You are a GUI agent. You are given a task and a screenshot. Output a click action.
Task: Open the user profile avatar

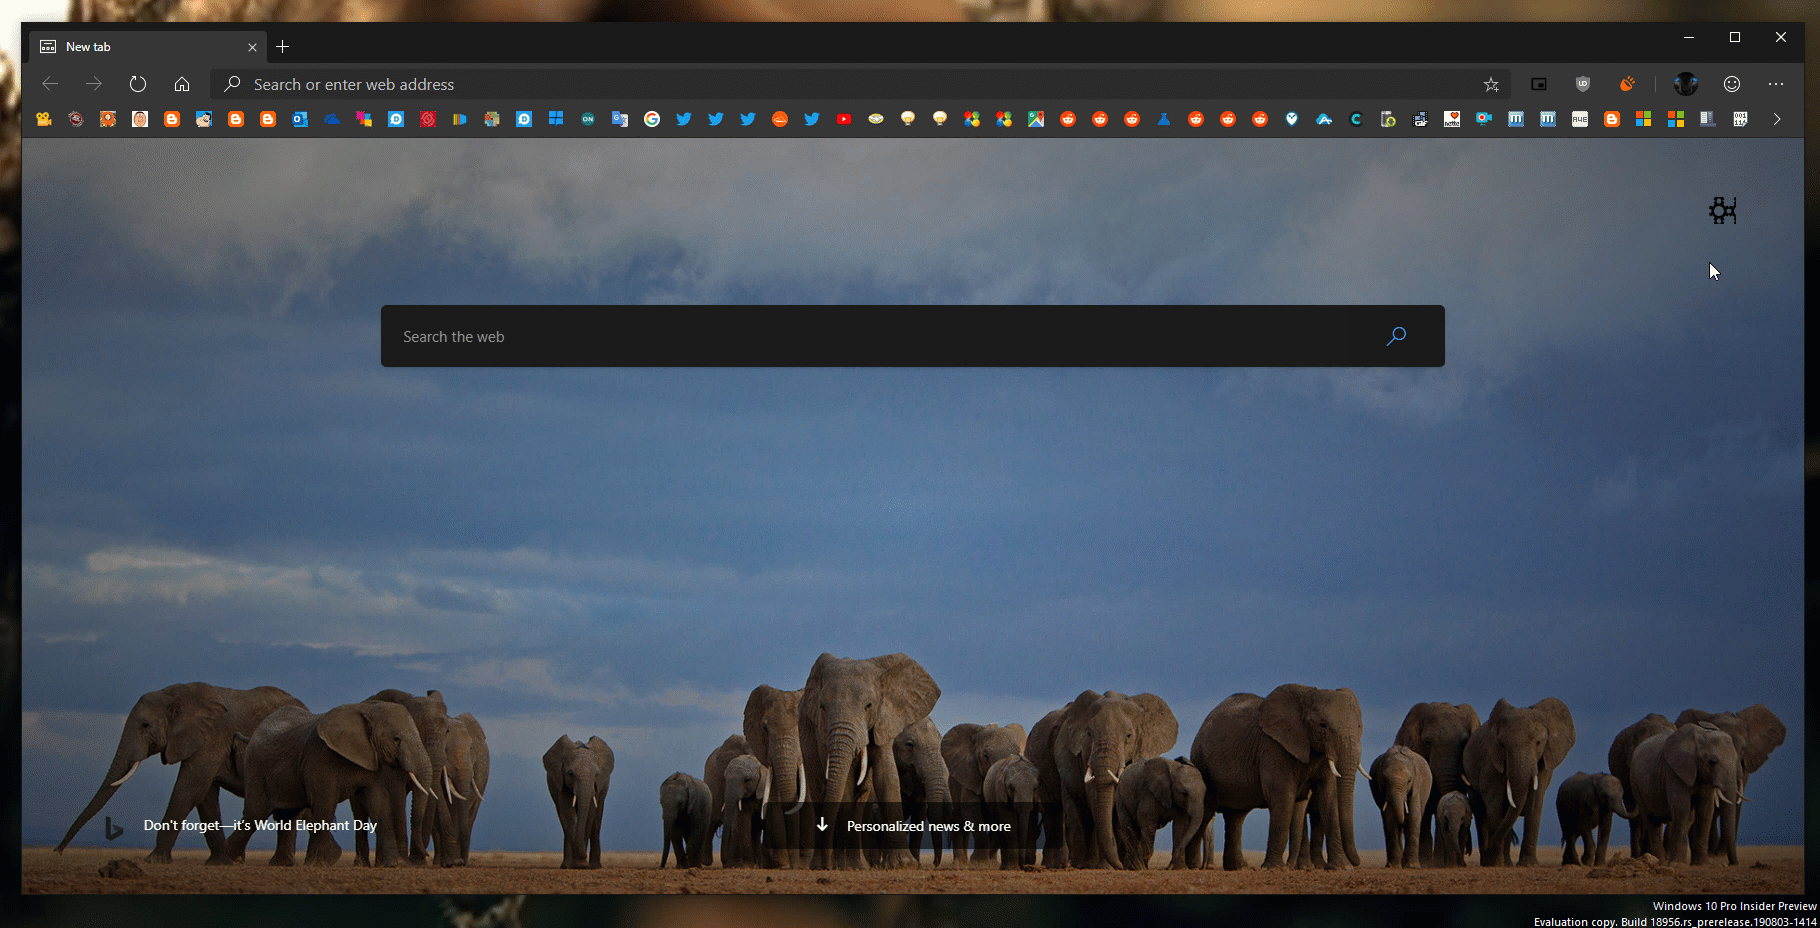pos(1686,84)
